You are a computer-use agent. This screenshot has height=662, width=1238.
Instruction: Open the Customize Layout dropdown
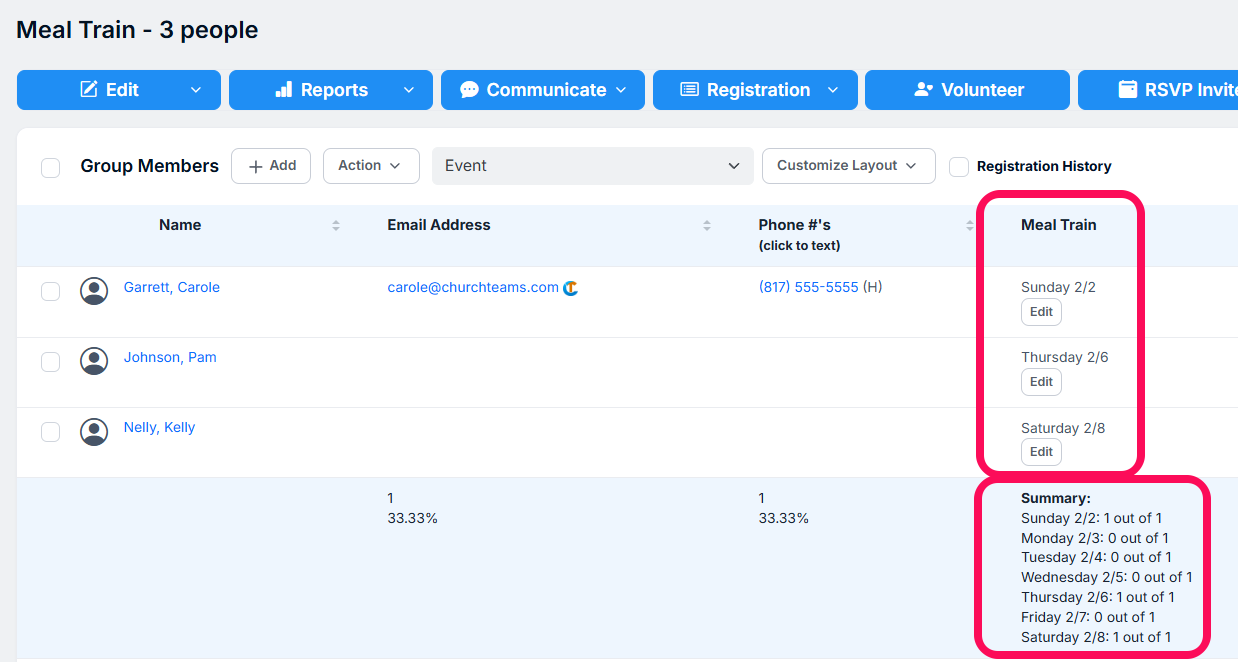click(x=848, y=165)
